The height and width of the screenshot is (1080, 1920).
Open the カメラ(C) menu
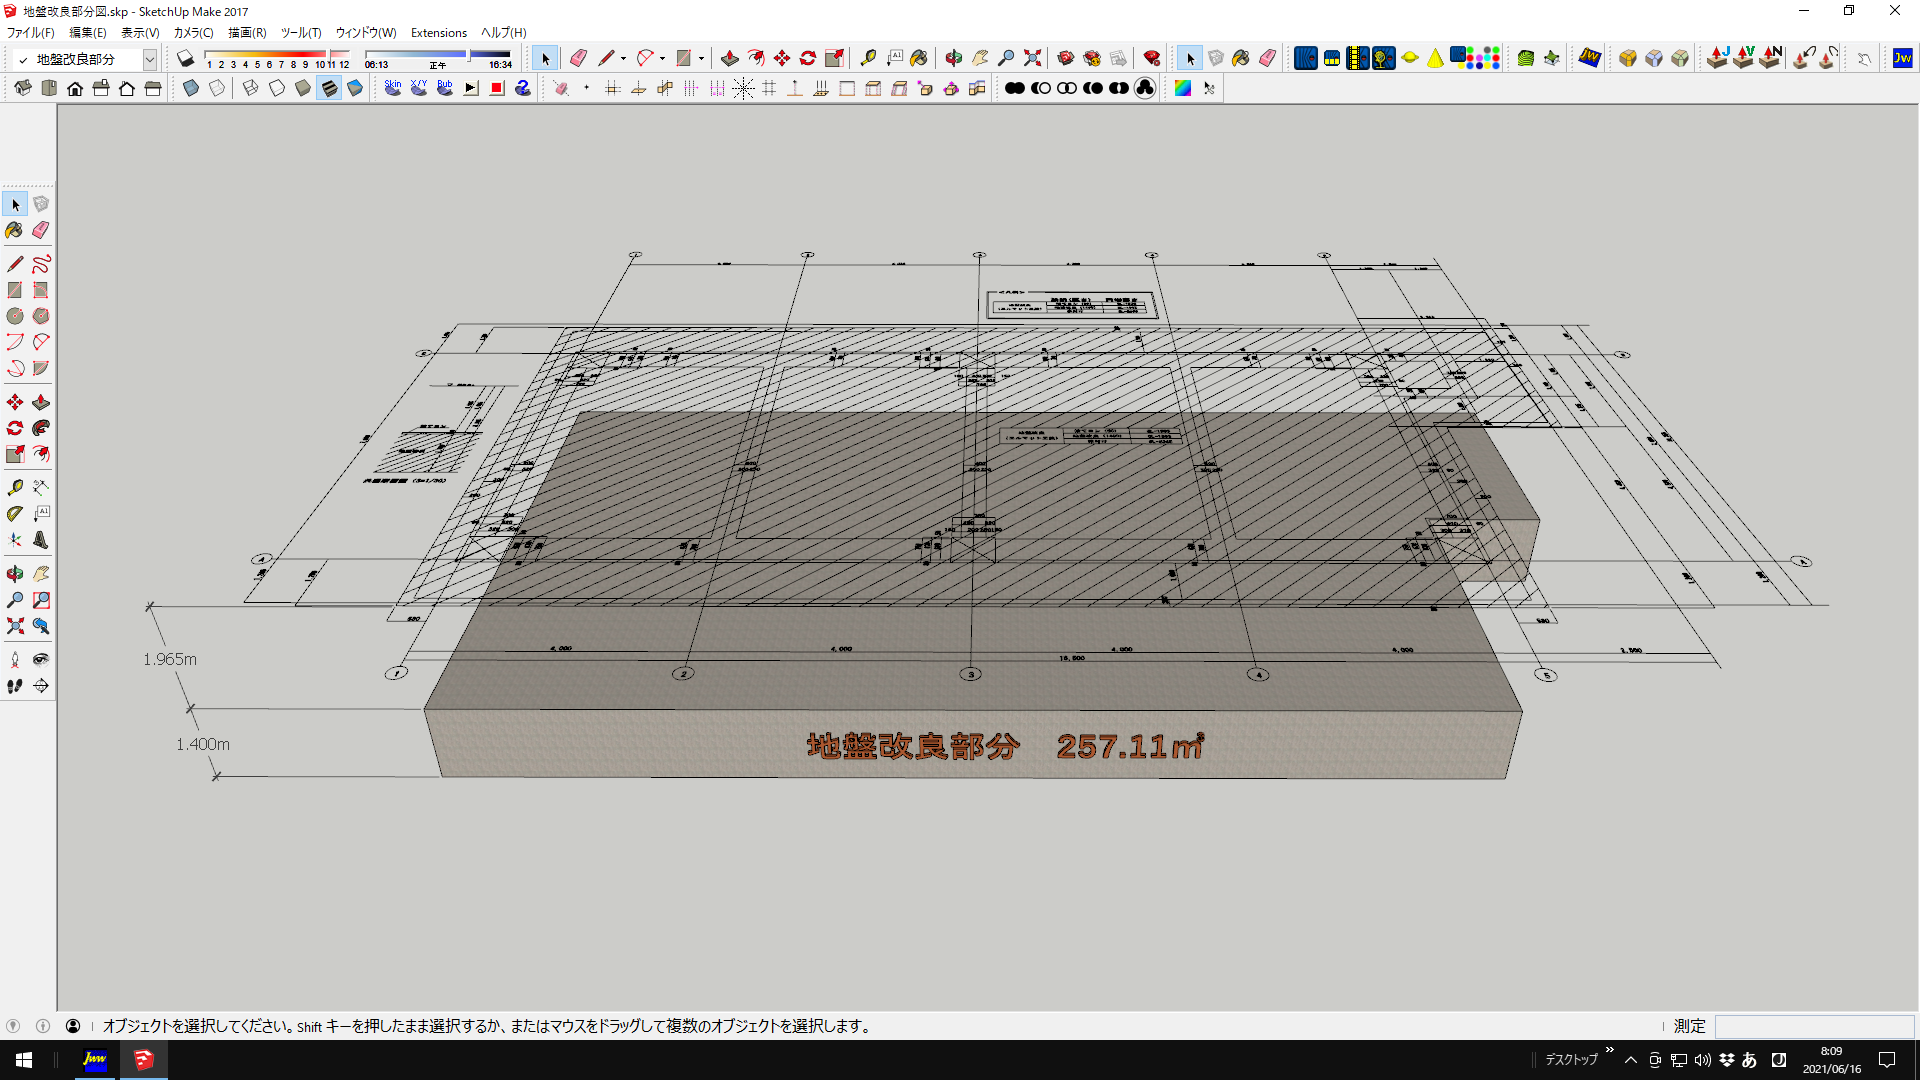[x=193, y=33]
